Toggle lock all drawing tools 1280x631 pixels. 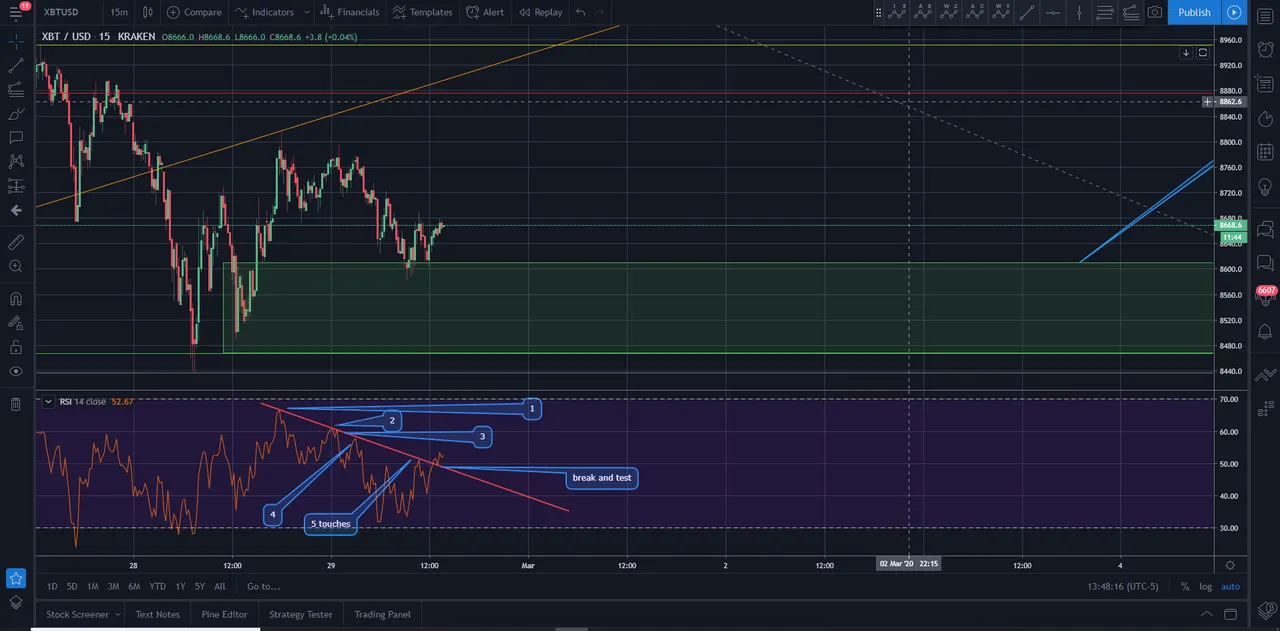pos(16,347)
